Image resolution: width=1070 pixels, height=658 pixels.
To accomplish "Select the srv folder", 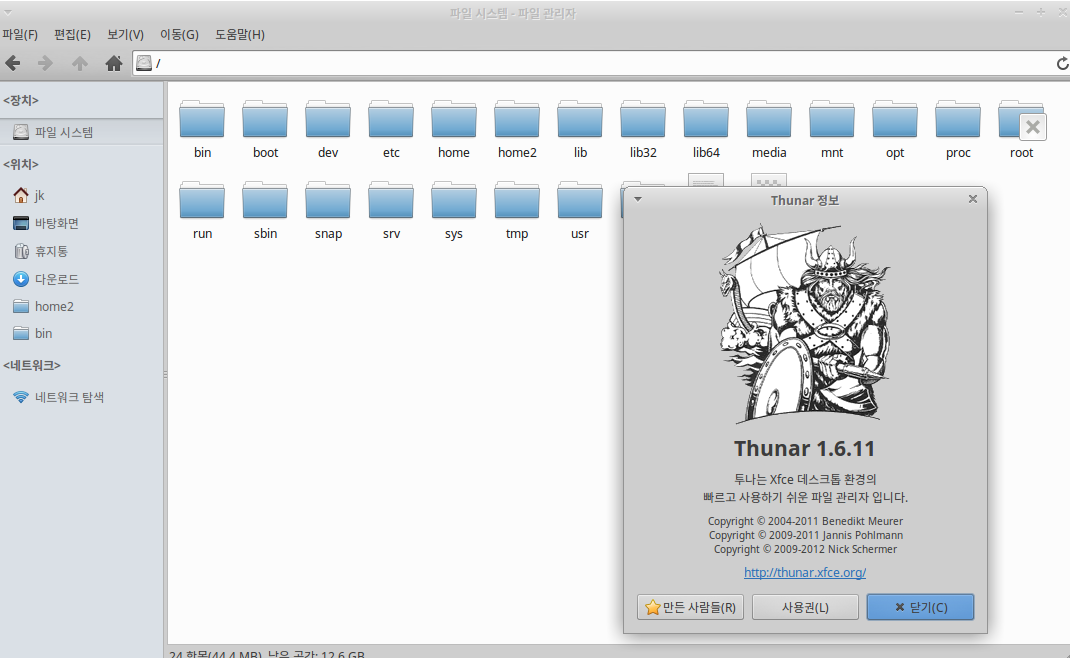I will click(x=391, y=210).
